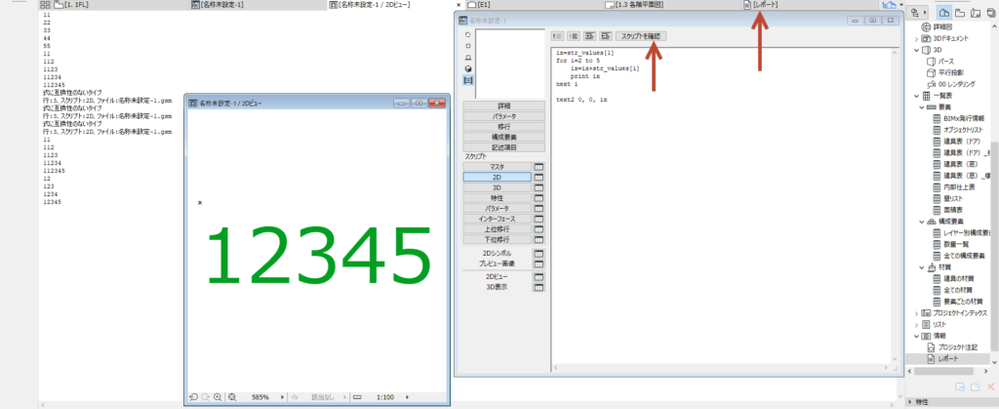Select the View Map folder icon in navigator

pos(960,13)
